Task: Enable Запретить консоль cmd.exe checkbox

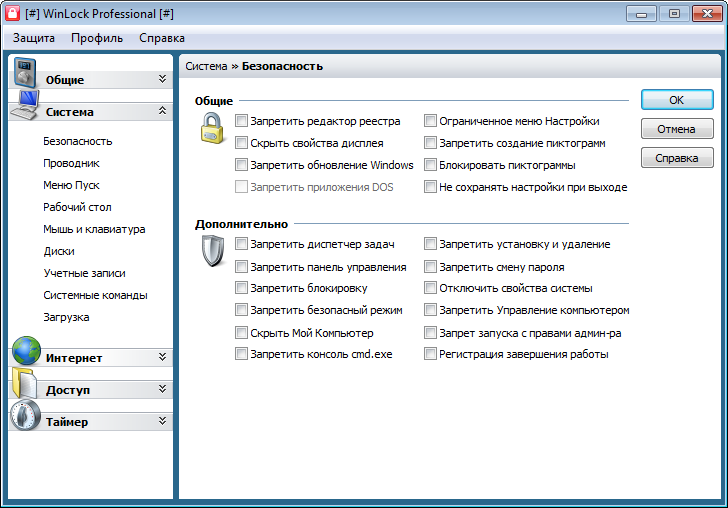Action: point(241,354)
